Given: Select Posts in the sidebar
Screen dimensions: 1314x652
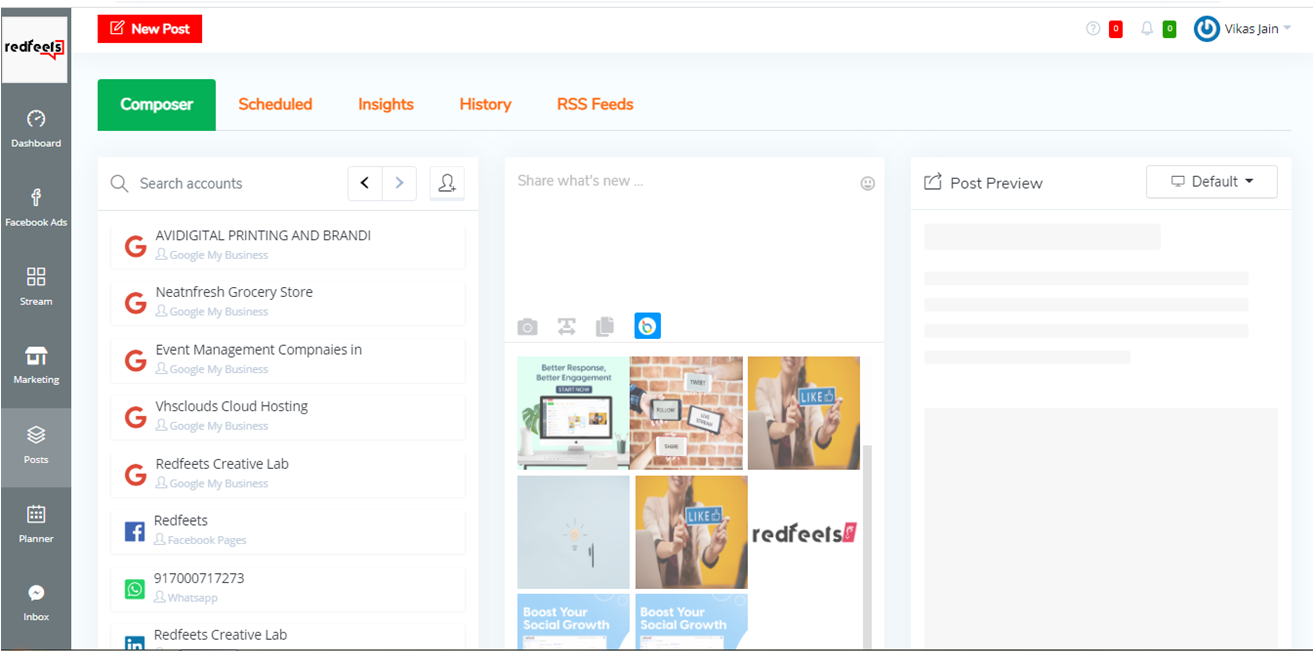Looking at the screenshot, I should pos(36,445).
